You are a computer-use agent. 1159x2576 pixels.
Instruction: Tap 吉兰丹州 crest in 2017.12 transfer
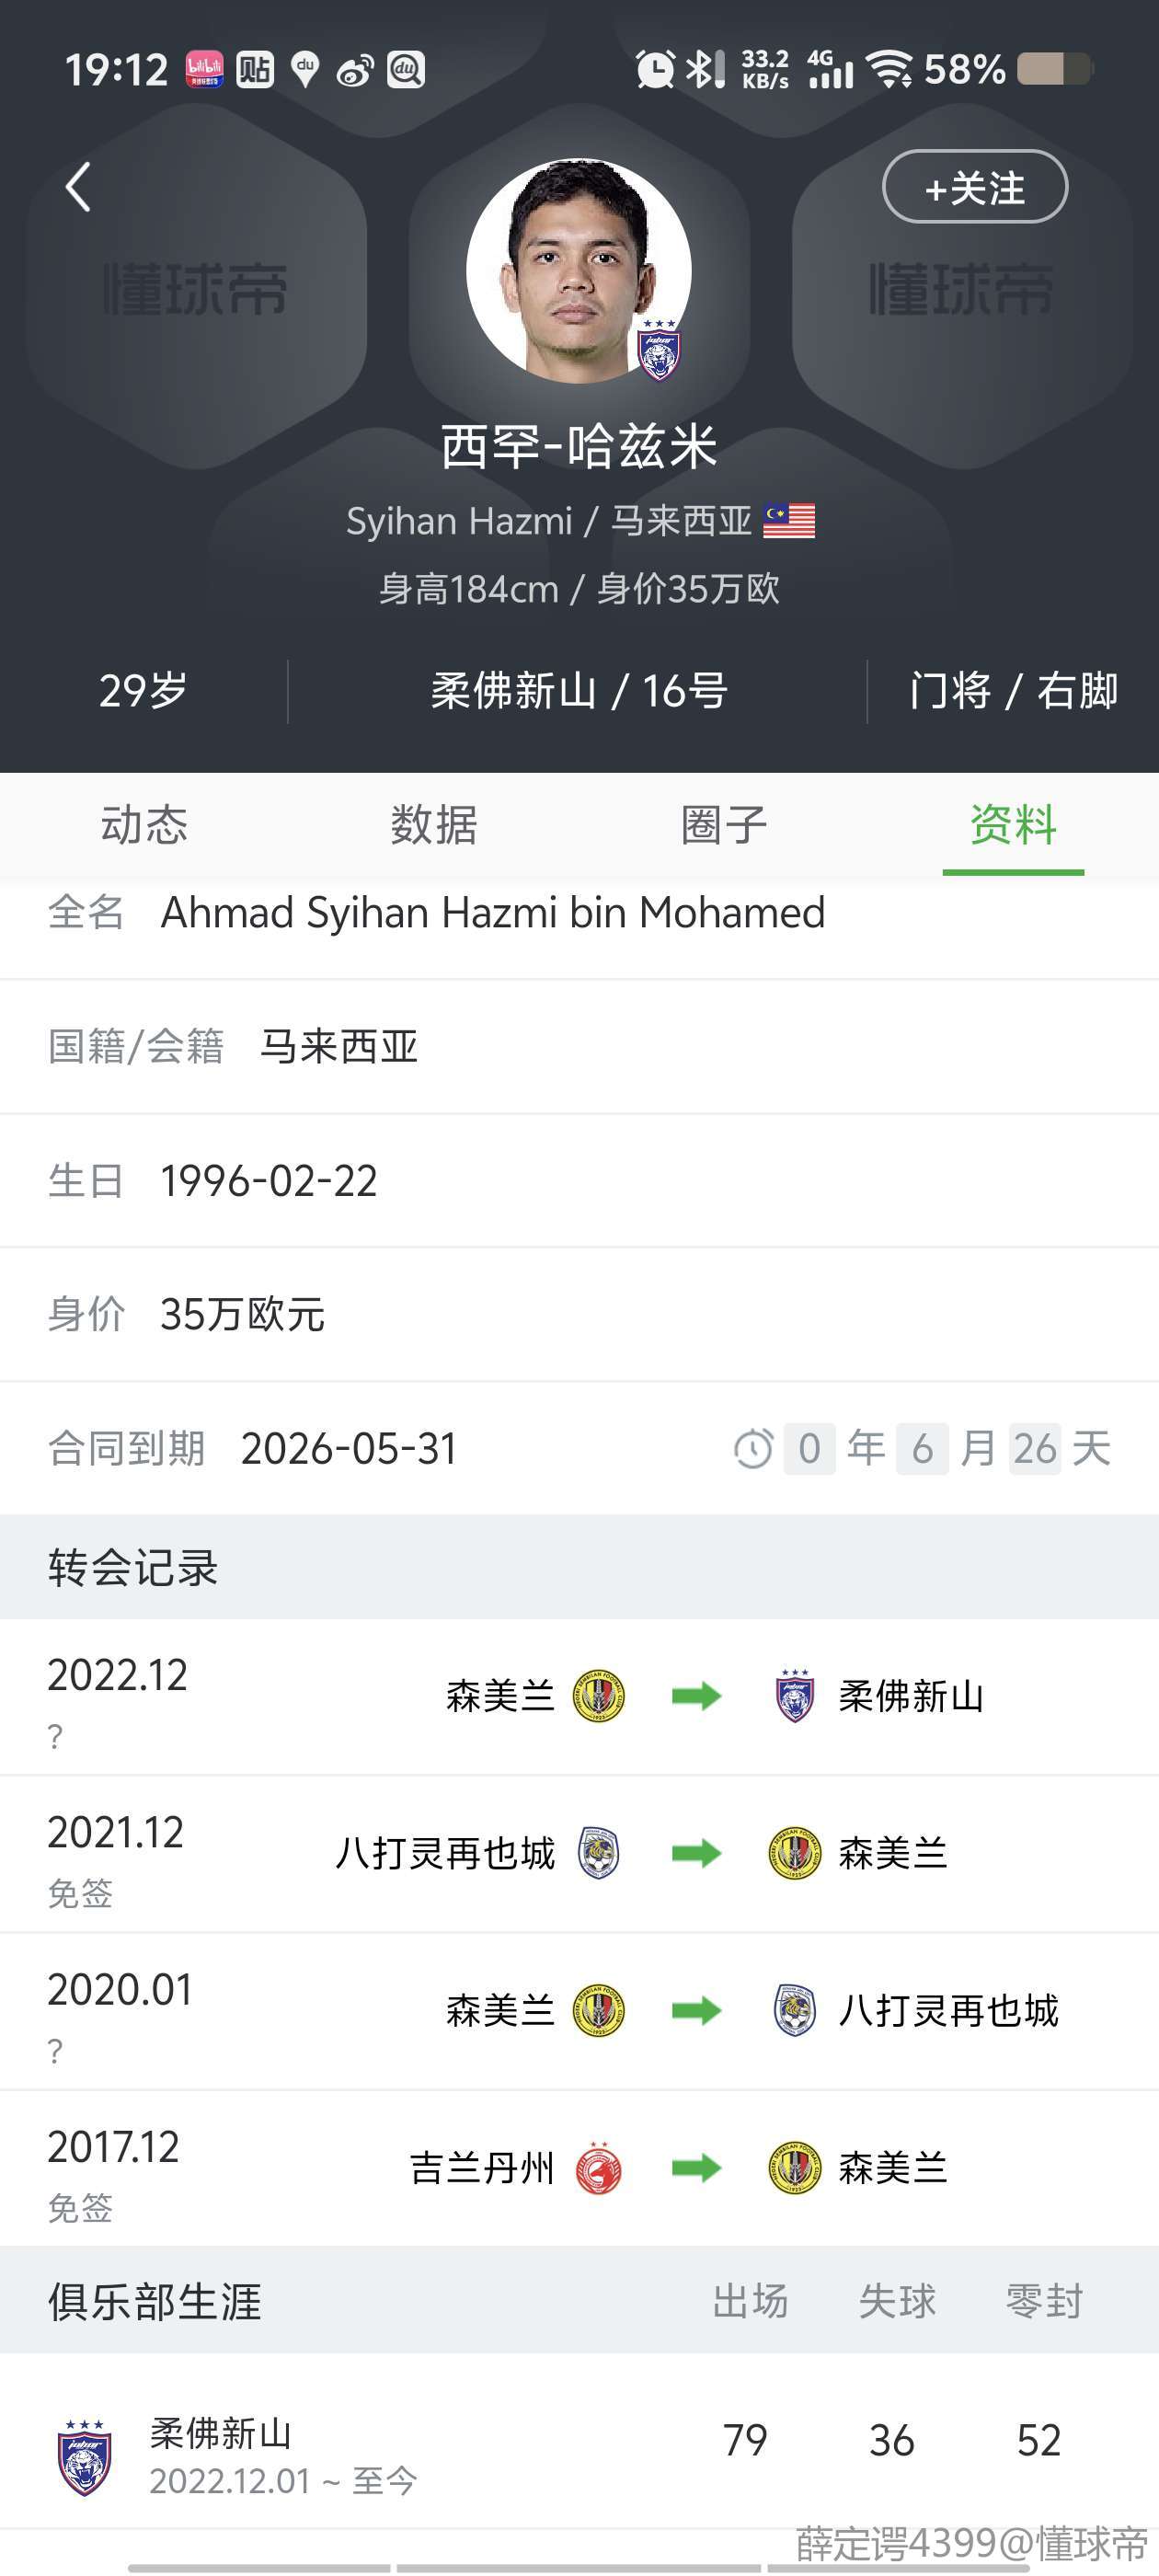point(598,2168)
